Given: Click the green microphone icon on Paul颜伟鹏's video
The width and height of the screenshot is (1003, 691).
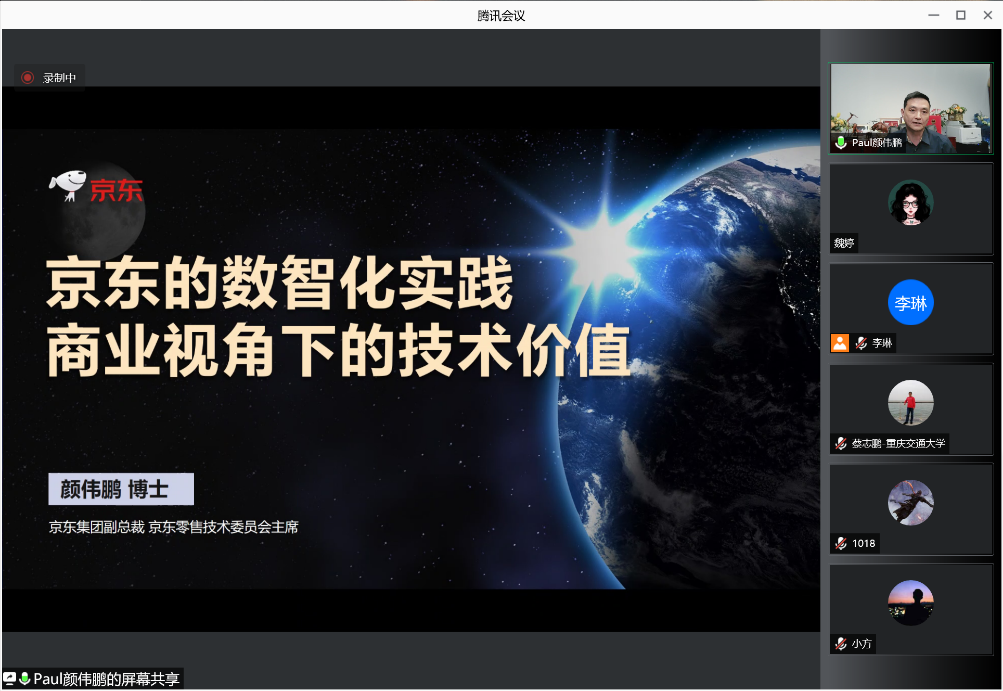Looking at the screenshot, I should click(x=841, y=143).
